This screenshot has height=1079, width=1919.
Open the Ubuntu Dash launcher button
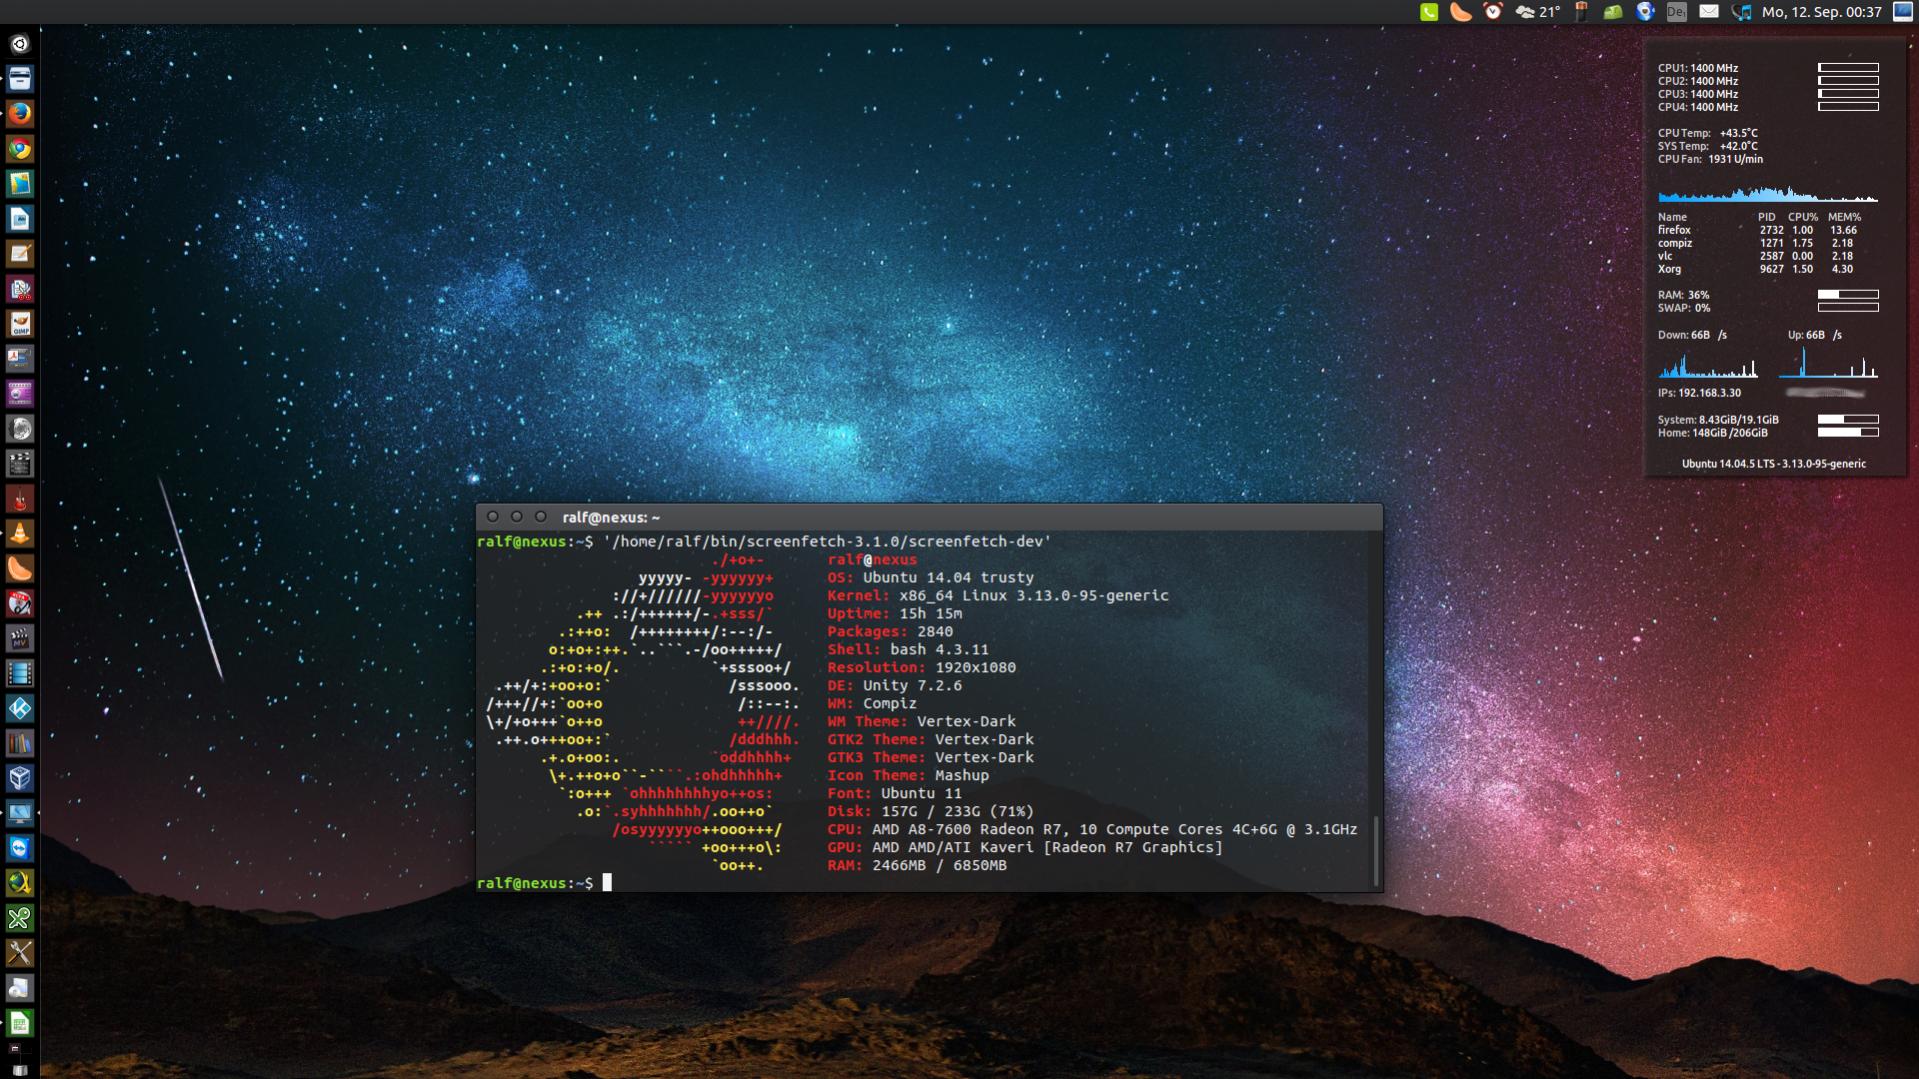tap(19, 44)
